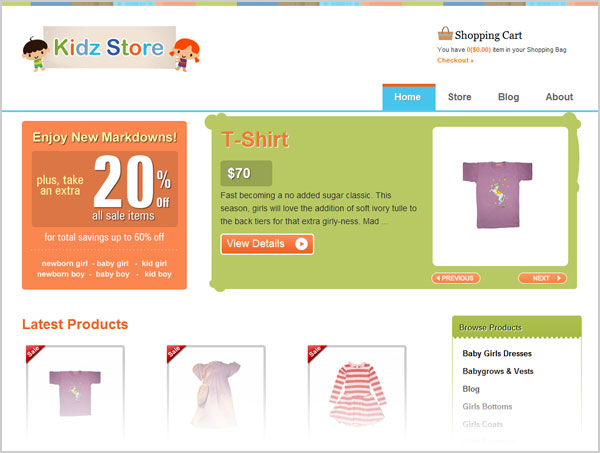The width and height of the screenshot is (600, 453).
Task: Click the Checkout link under Shopping Cart
Action: tap(455, 60)
